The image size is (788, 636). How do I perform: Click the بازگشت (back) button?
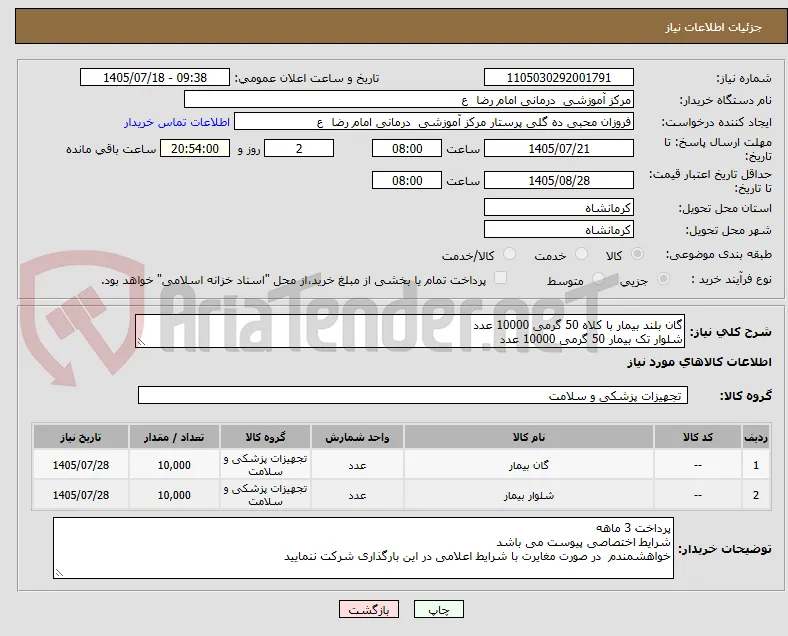(x=369, y=609)
